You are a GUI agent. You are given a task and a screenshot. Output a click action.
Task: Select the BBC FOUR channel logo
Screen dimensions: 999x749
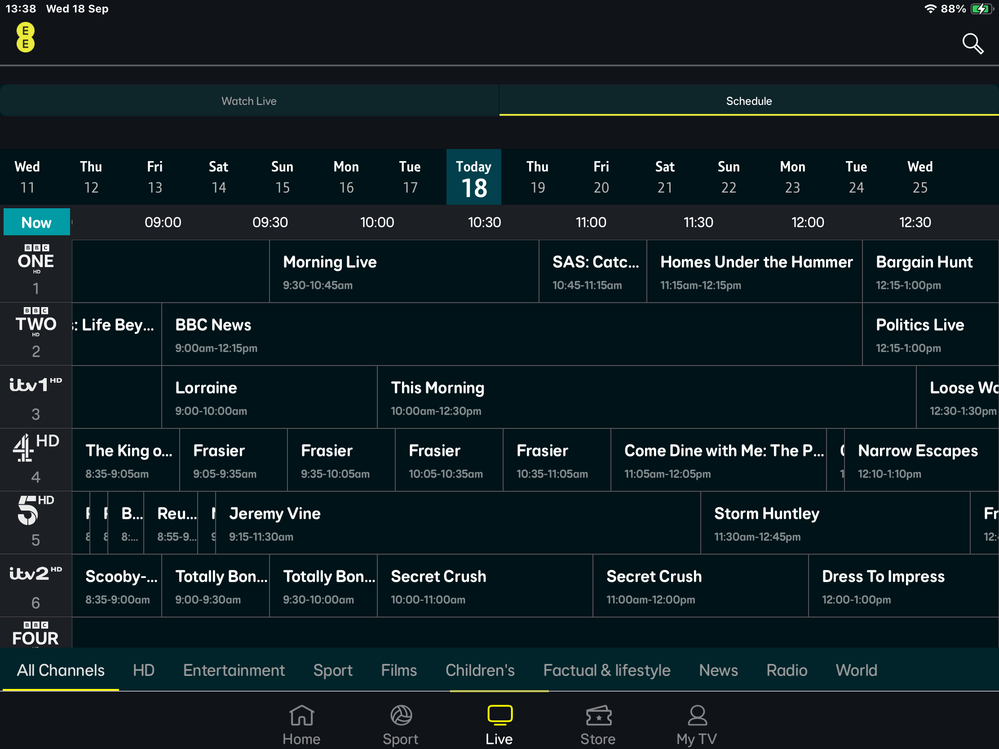click(x=36, y=633)
